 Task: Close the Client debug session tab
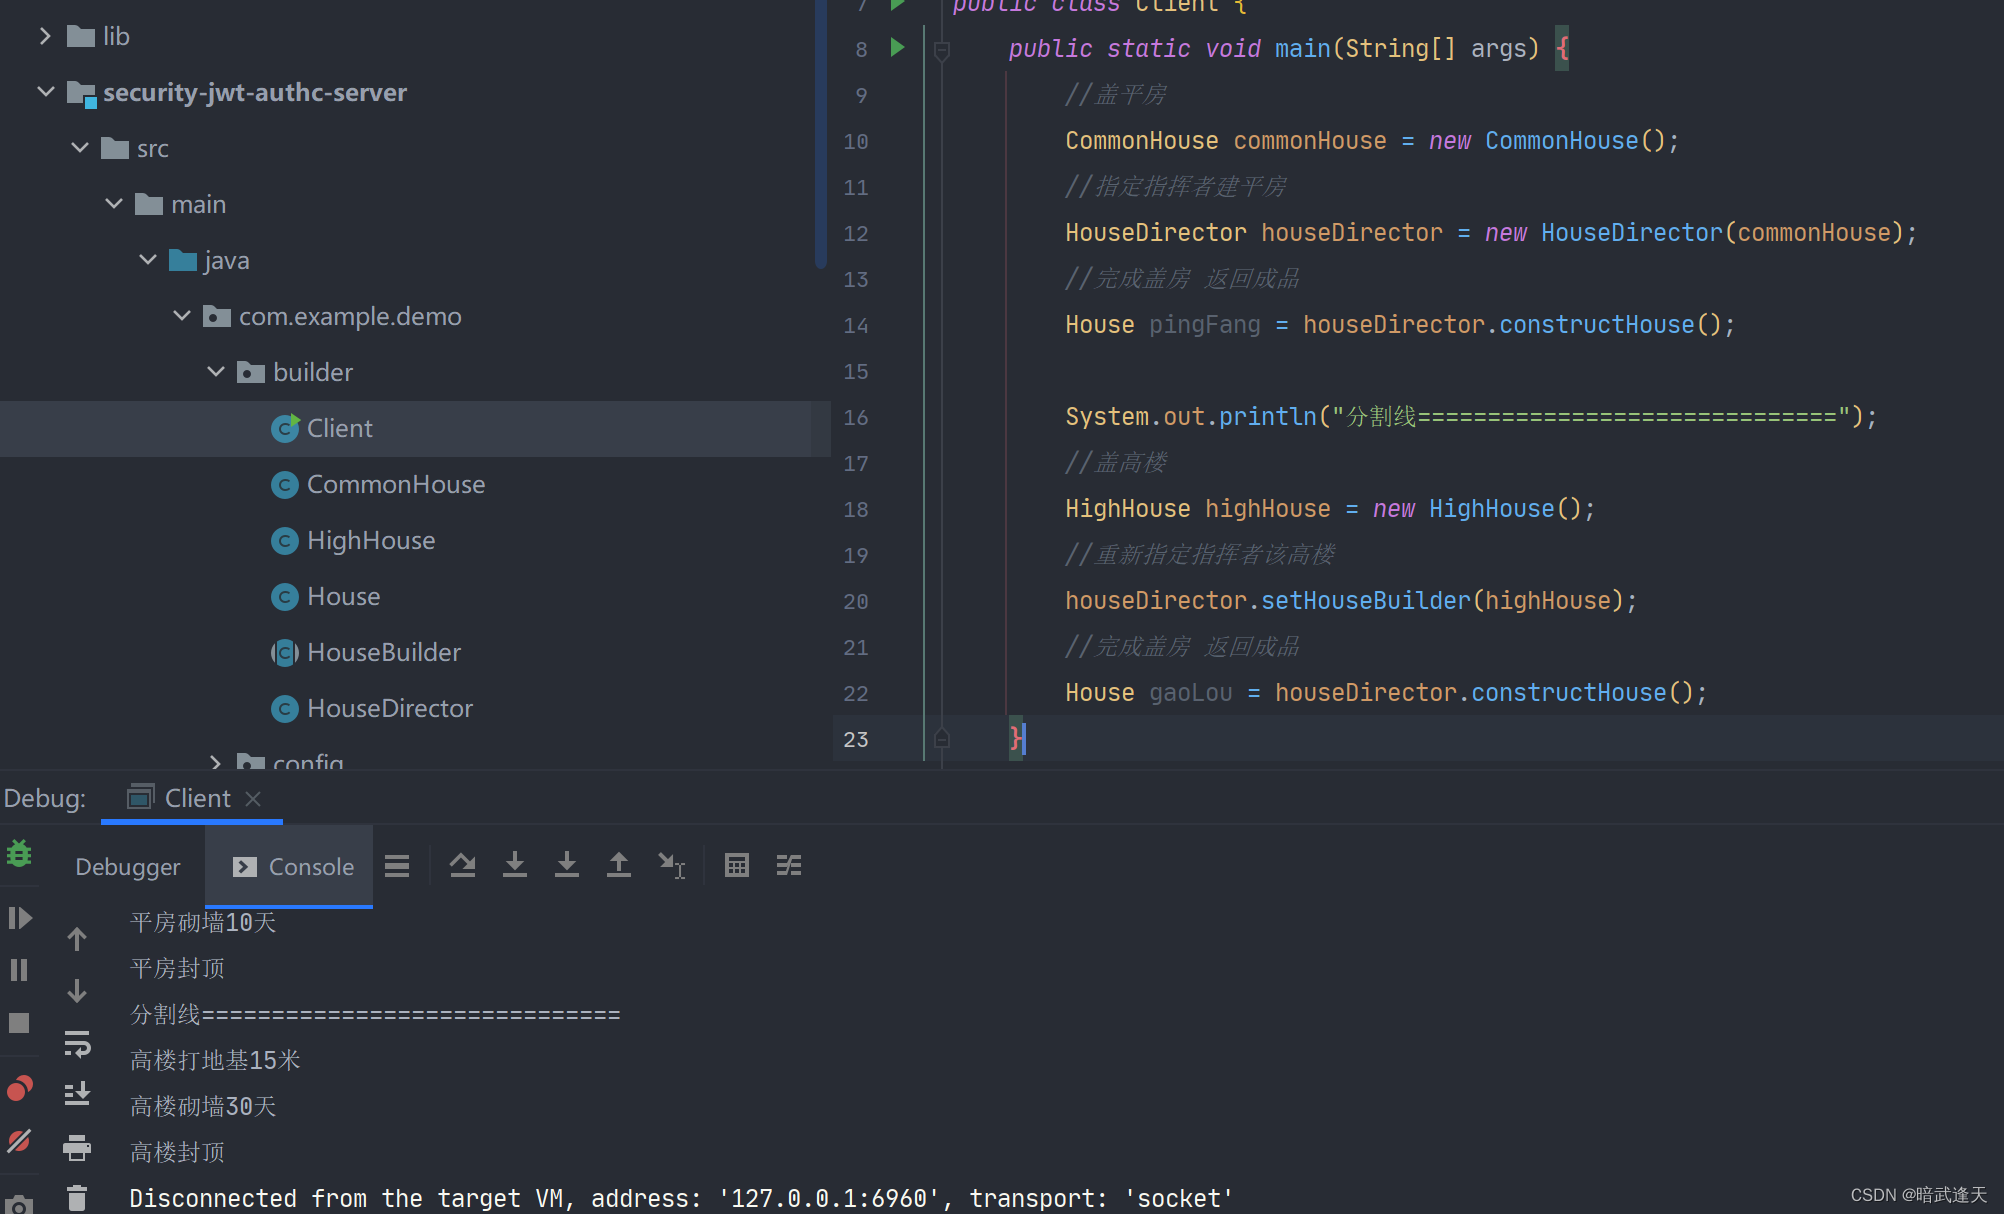[253, 798]
